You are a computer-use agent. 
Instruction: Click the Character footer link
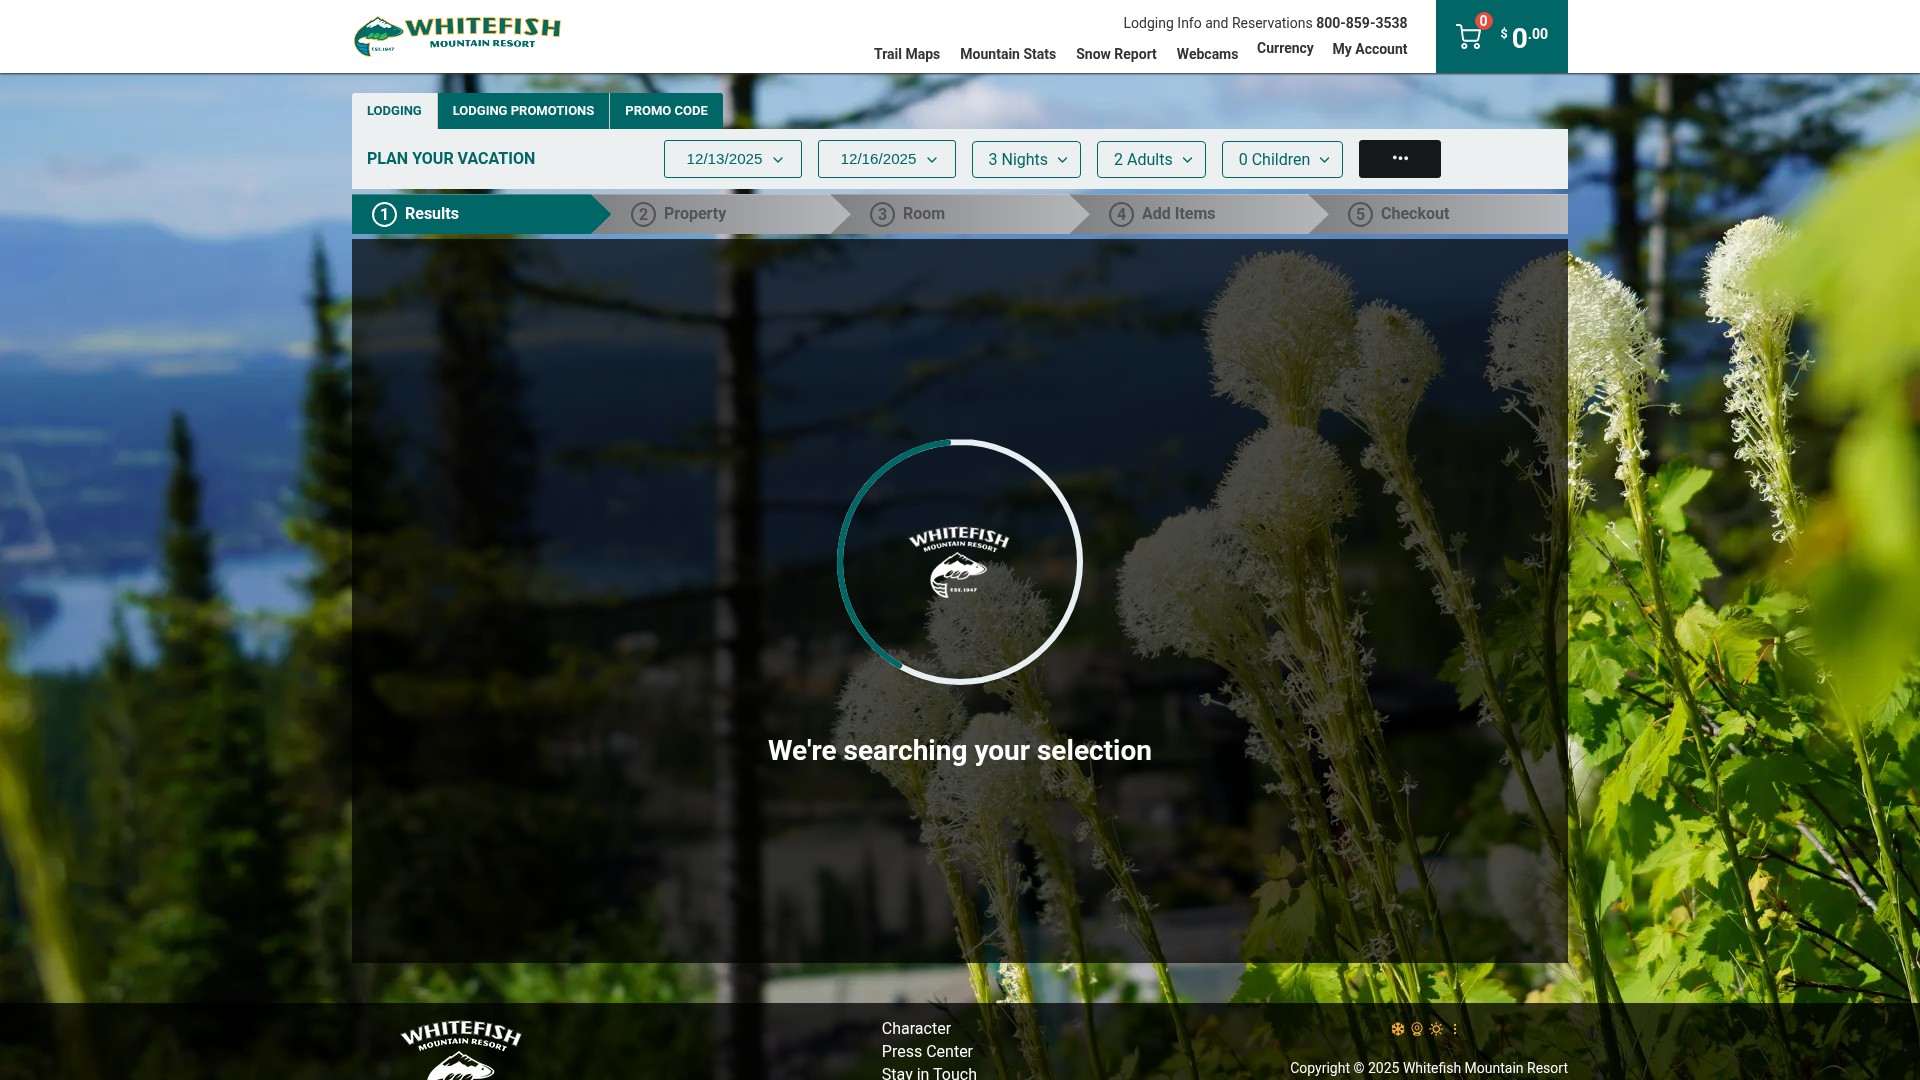916,1029
